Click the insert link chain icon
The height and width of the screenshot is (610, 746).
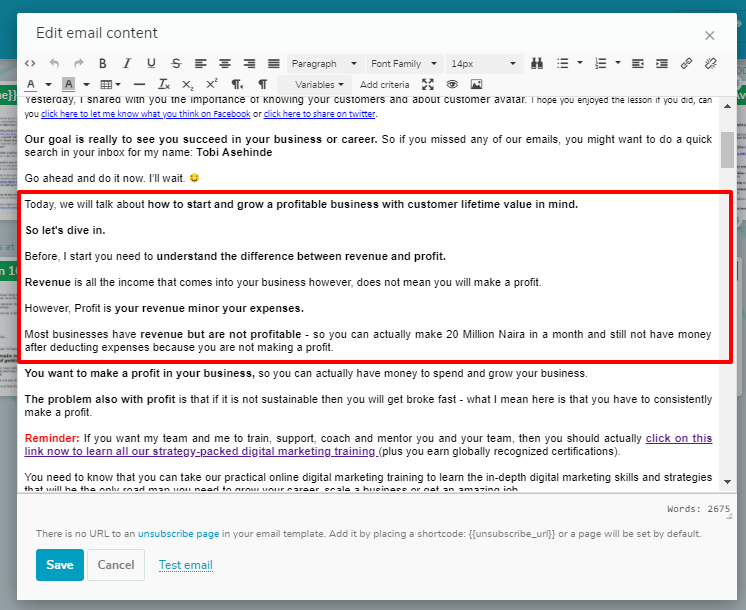point(686,63)
